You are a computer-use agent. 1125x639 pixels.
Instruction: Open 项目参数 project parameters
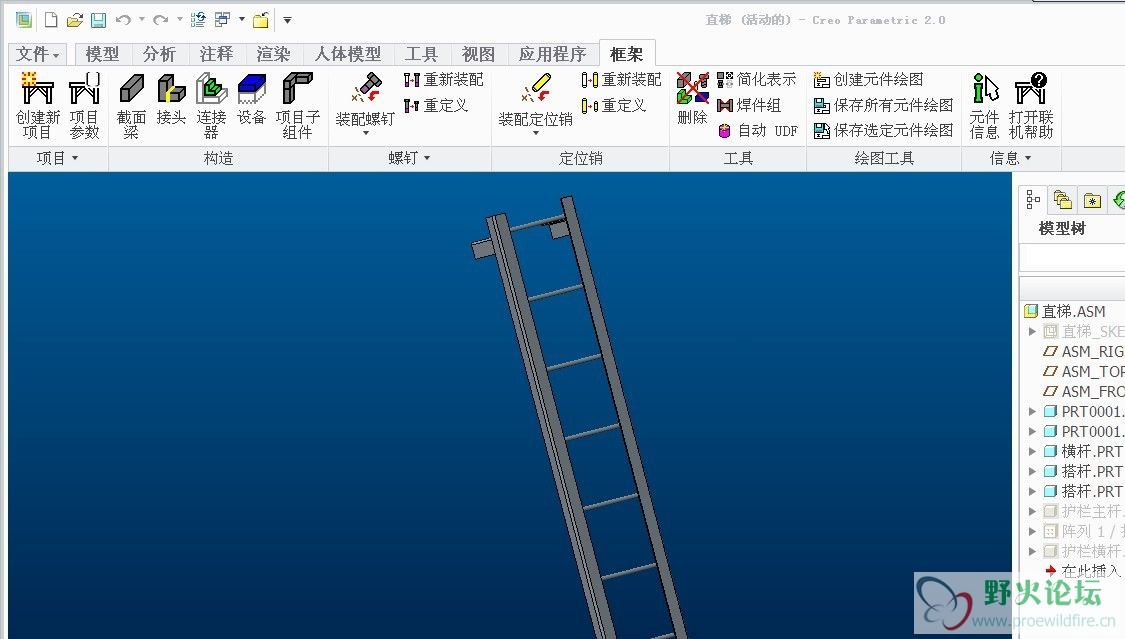coord(84,106)
